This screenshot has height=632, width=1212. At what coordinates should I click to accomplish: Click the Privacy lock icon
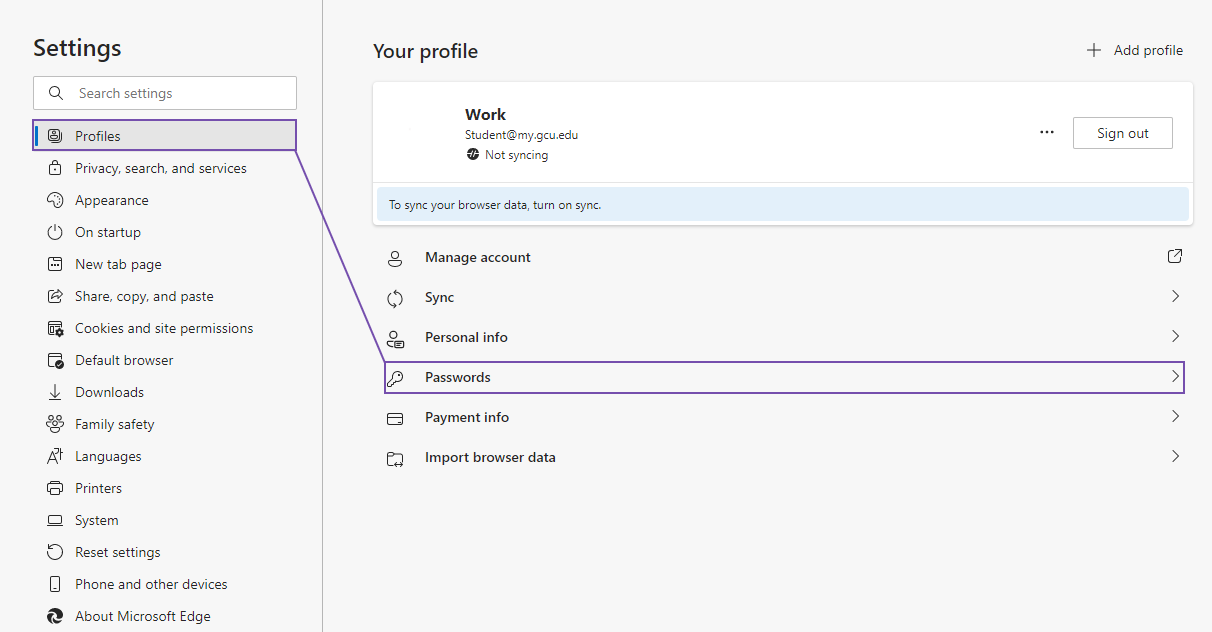tap(55, 168)
